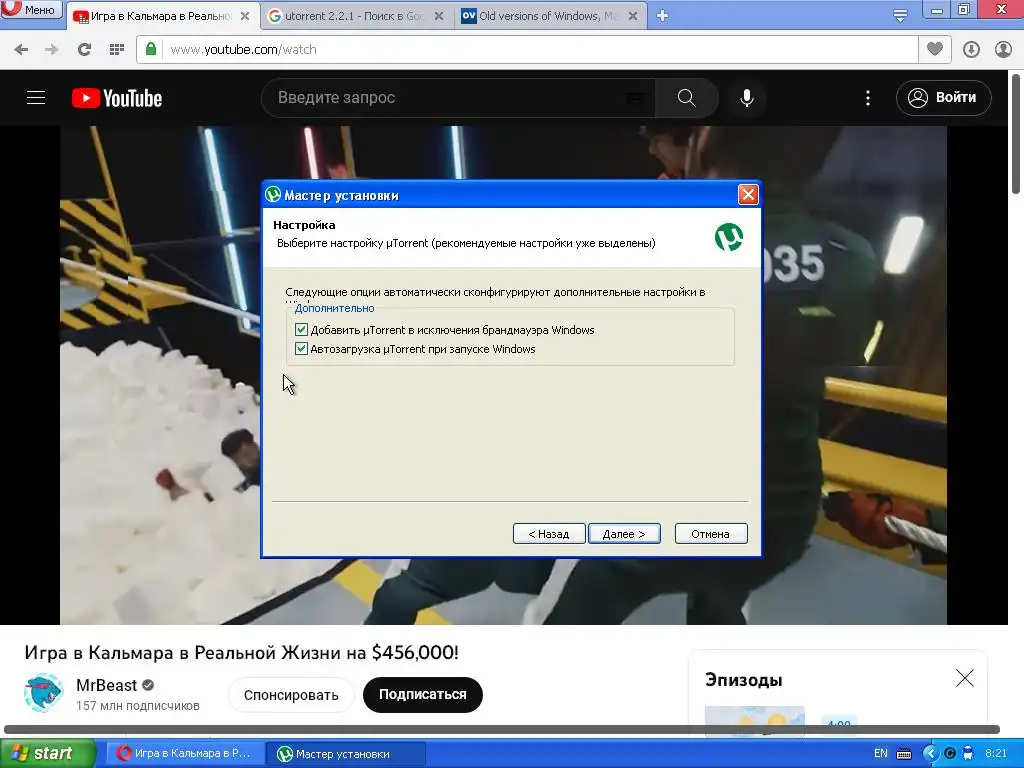
Task: Go forward with the browser forward arrow
Action: pyautogui.click(x=52, y=50)
